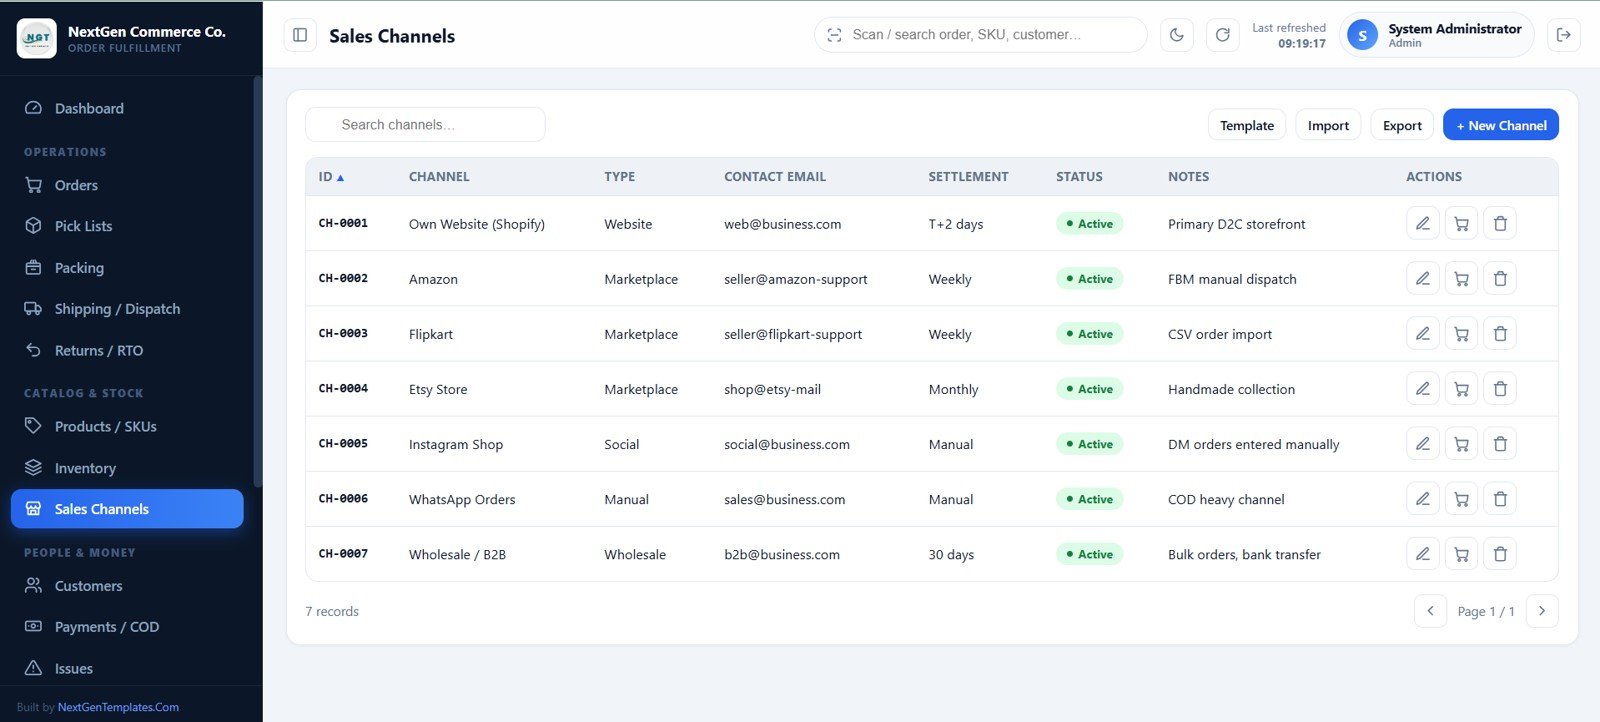The width and height of the screenshot is (1600, 722).
Task: Open Shipping / Dispatch section
Action: coord(127,309)
